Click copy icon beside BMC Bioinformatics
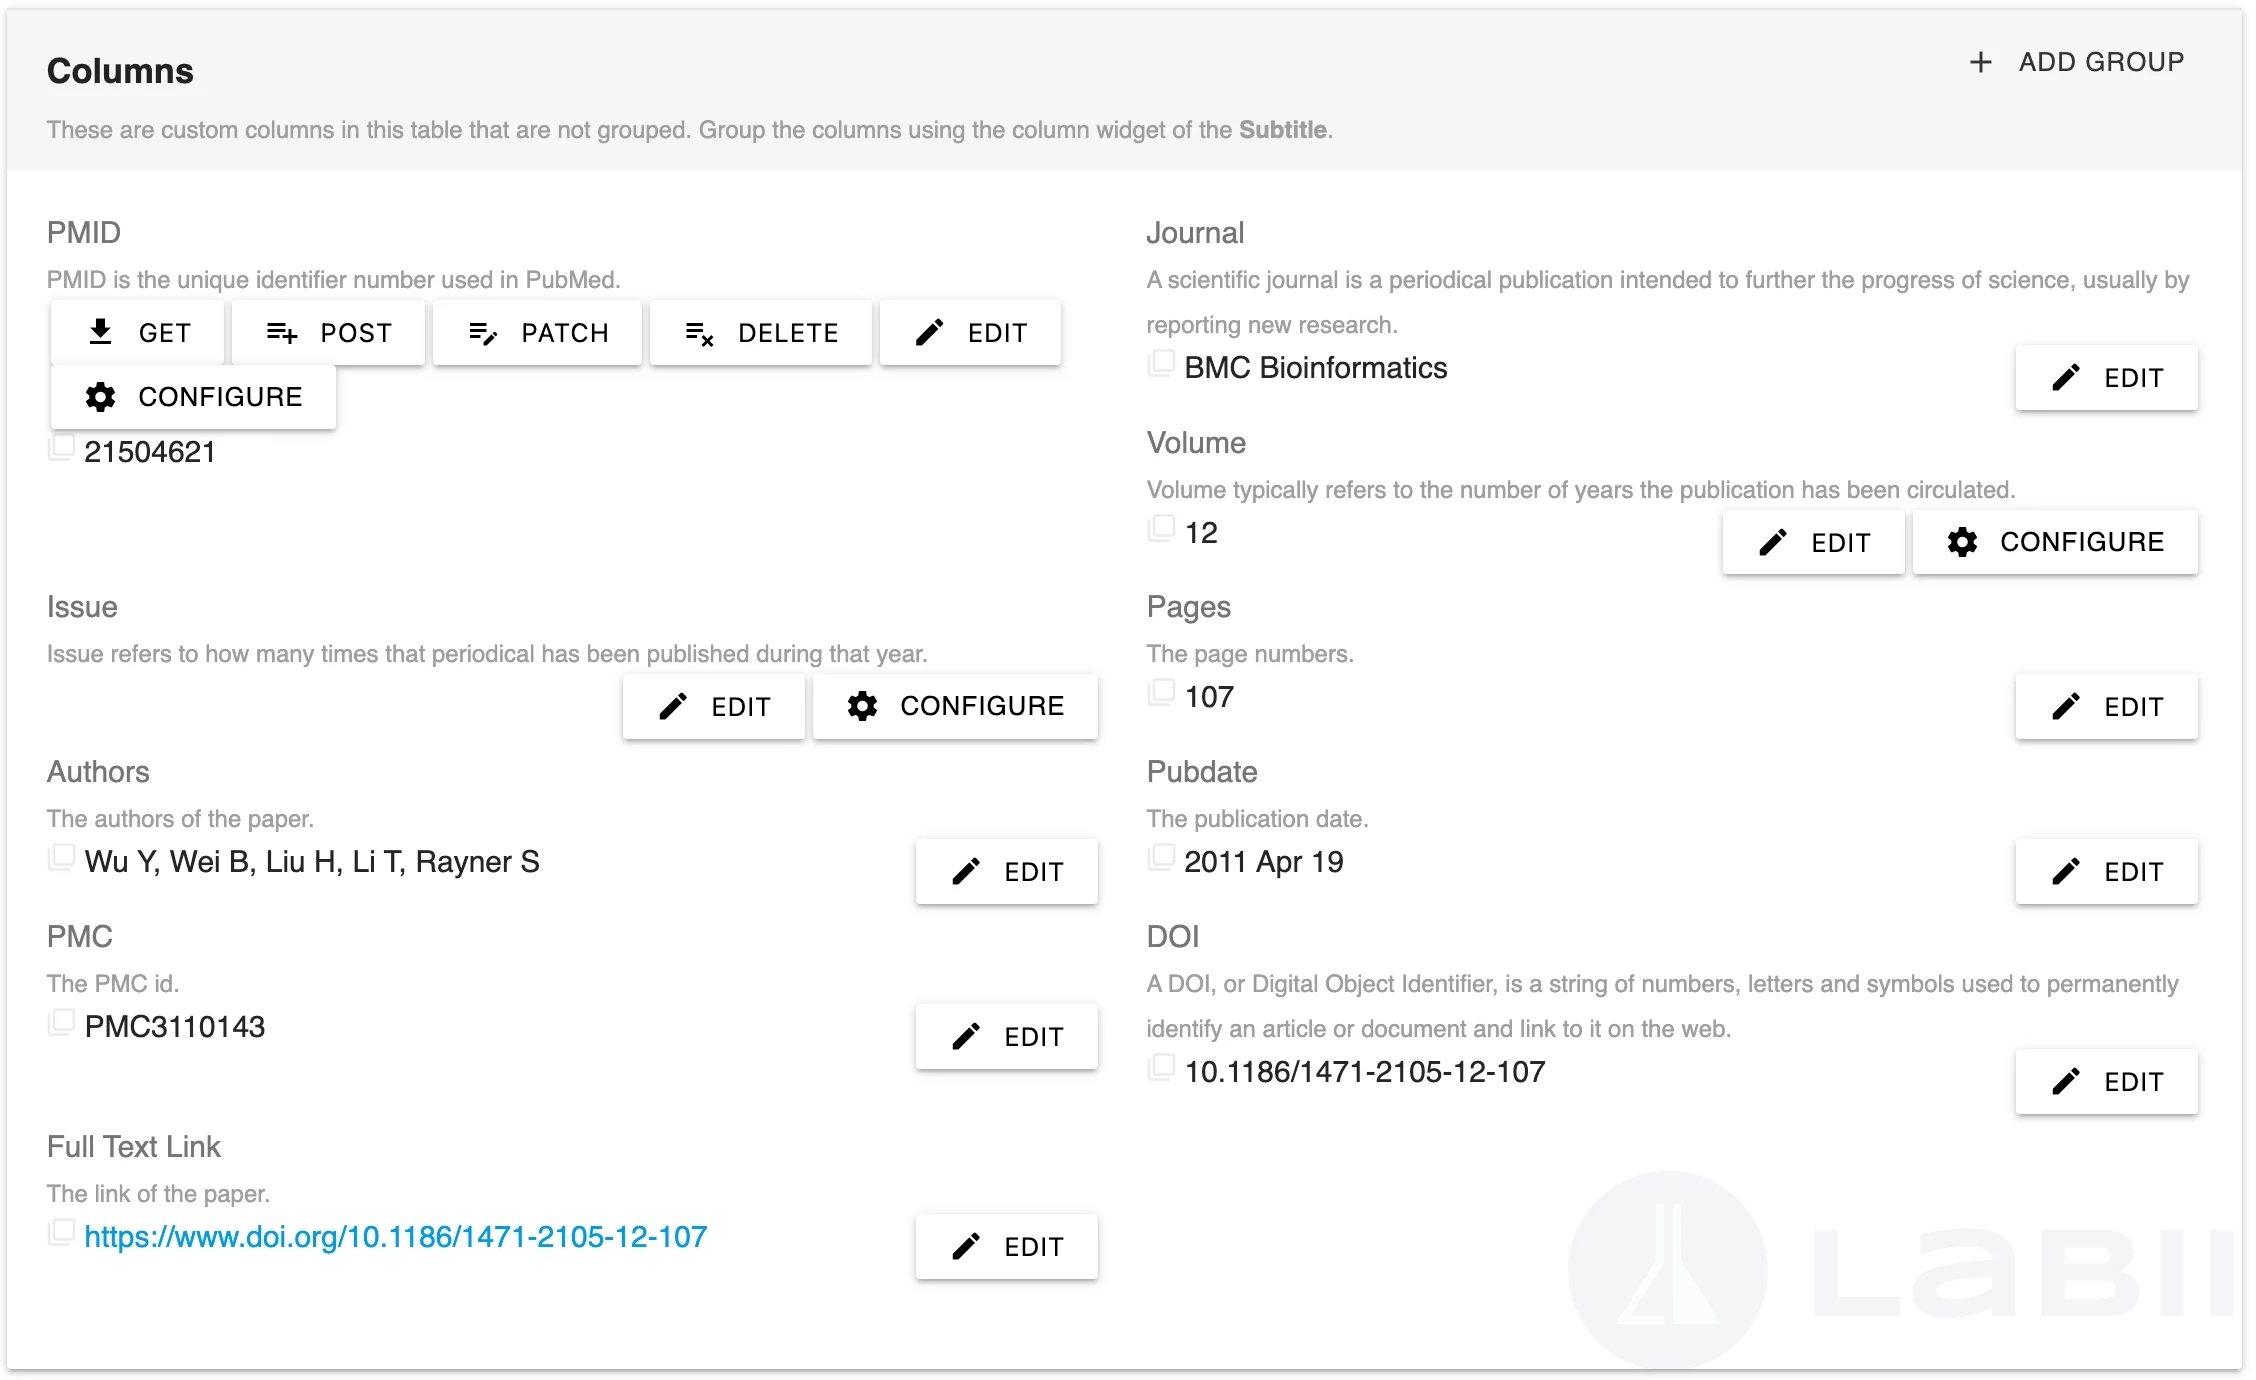 [x=1161, y=363]
